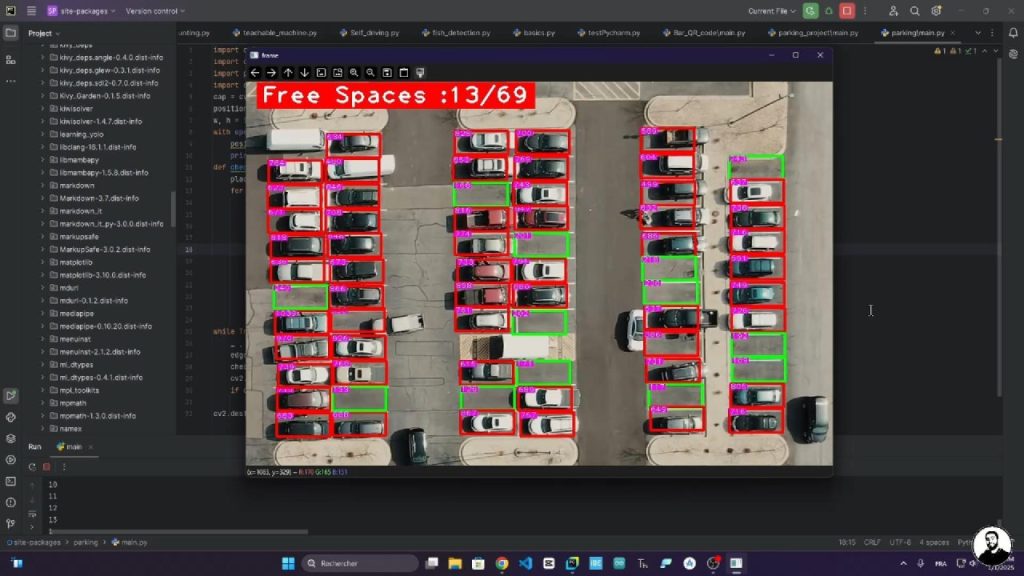Select the libmambapy folder

(x=79, y=160)
